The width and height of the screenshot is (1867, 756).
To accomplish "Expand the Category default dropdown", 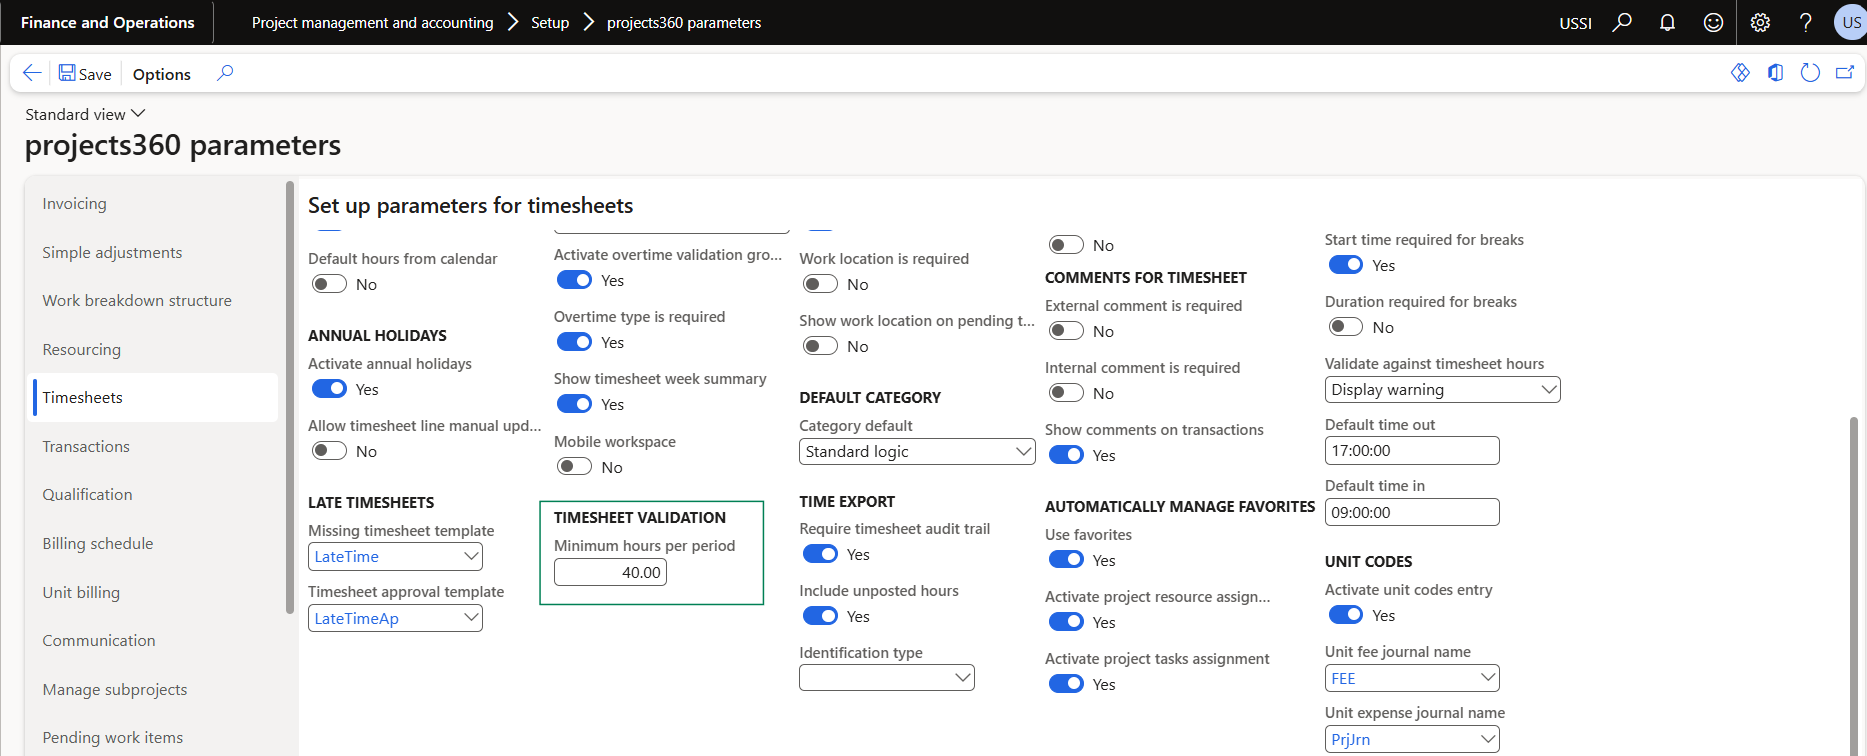I will [1022, 452].
